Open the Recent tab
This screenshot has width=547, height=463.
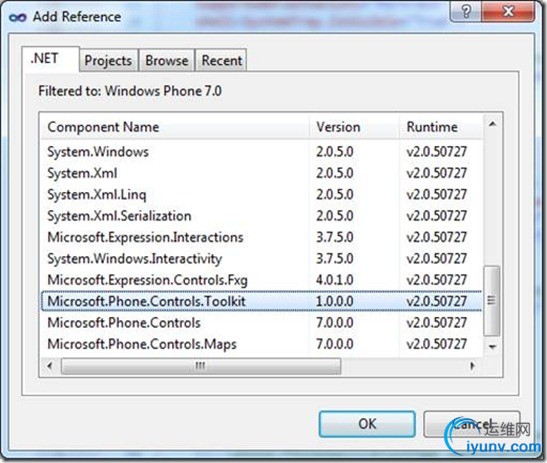pyautogui.click(x=222, y=60)
